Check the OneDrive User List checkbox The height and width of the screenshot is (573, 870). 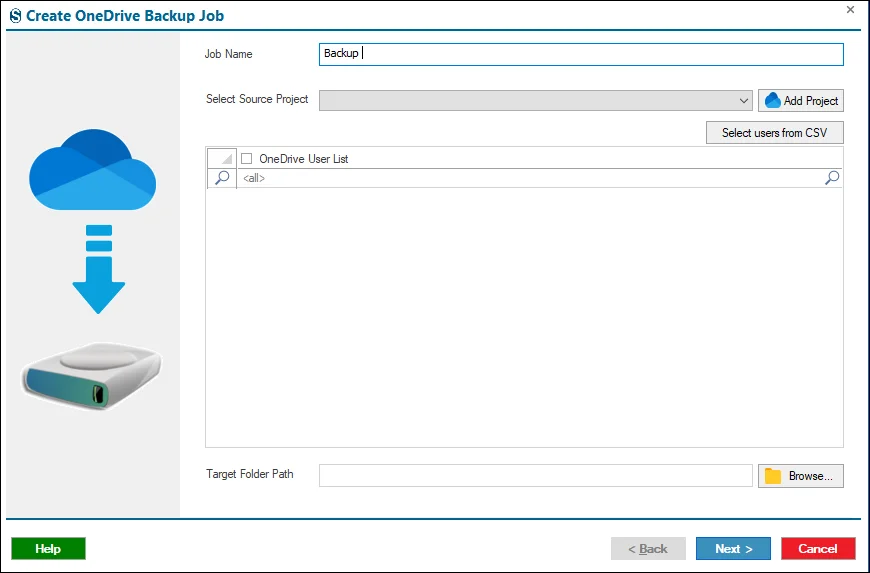coord(247,159)
